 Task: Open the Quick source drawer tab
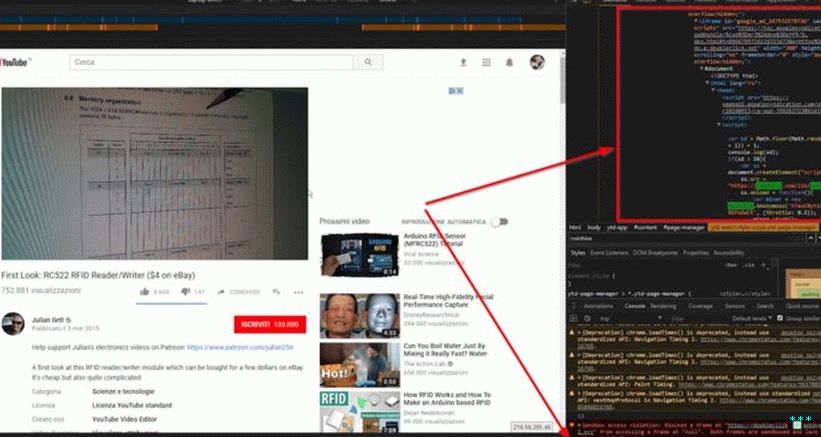pyautogui.click(x=802, y=306)
